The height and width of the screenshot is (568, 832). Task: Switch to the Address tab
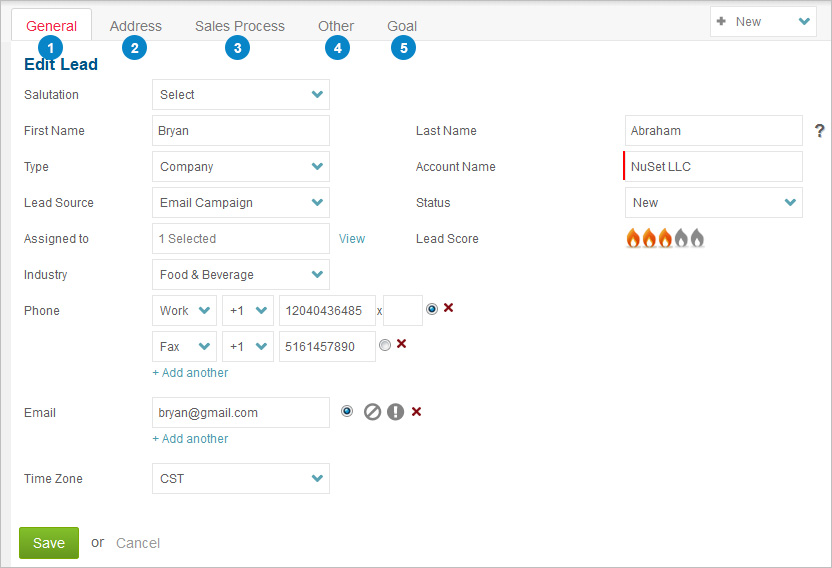[x=136, y=26]
